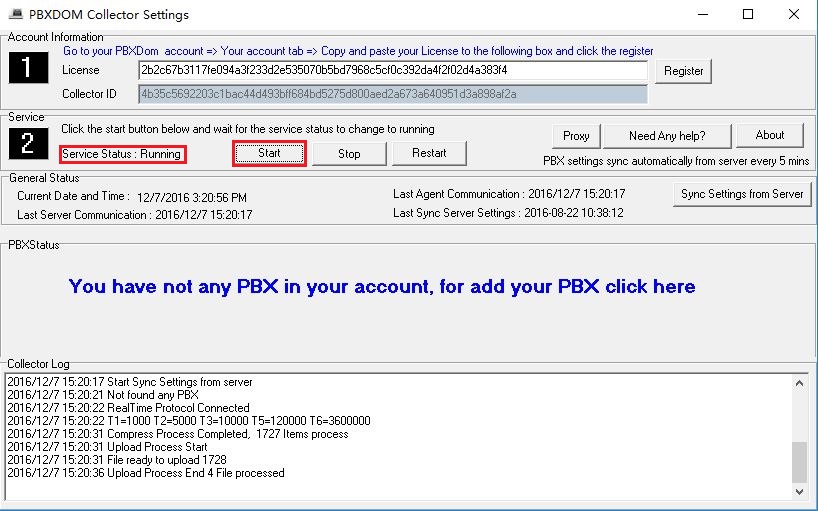The width and height of the screenshot is (818, 511).
Task: Click the Collector Log scroll down arrow
Action: (799, 491)
